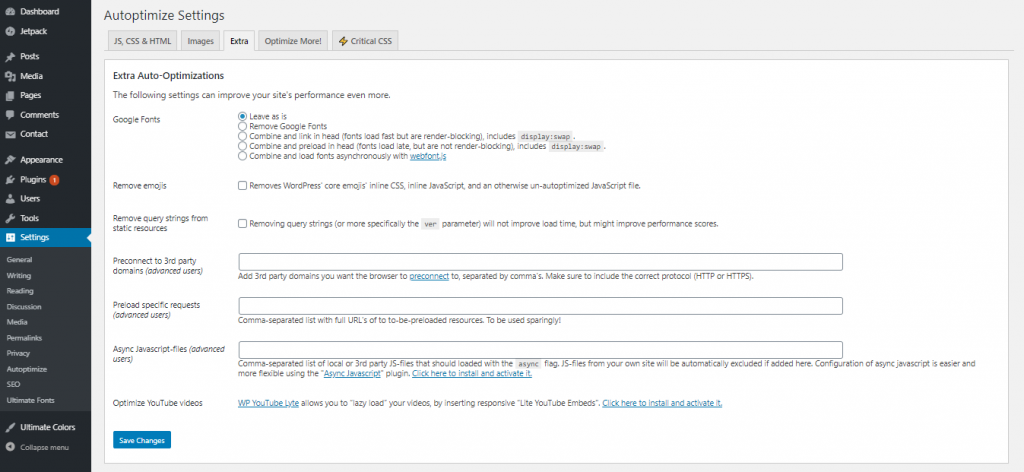The width and height of the screenshot is (1024, 472).
Task: Open the Ultimate Fonts submenu item
Action: coord(31,400)
